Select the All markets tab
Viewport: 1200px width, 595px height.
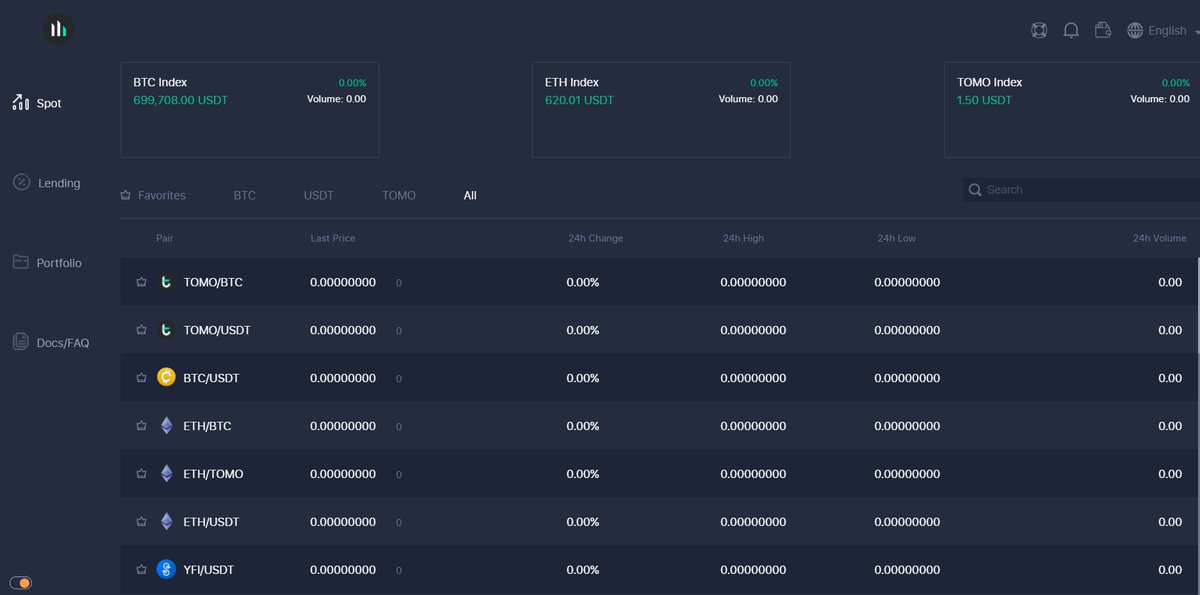pyautogui.click(x=470, y=195)
